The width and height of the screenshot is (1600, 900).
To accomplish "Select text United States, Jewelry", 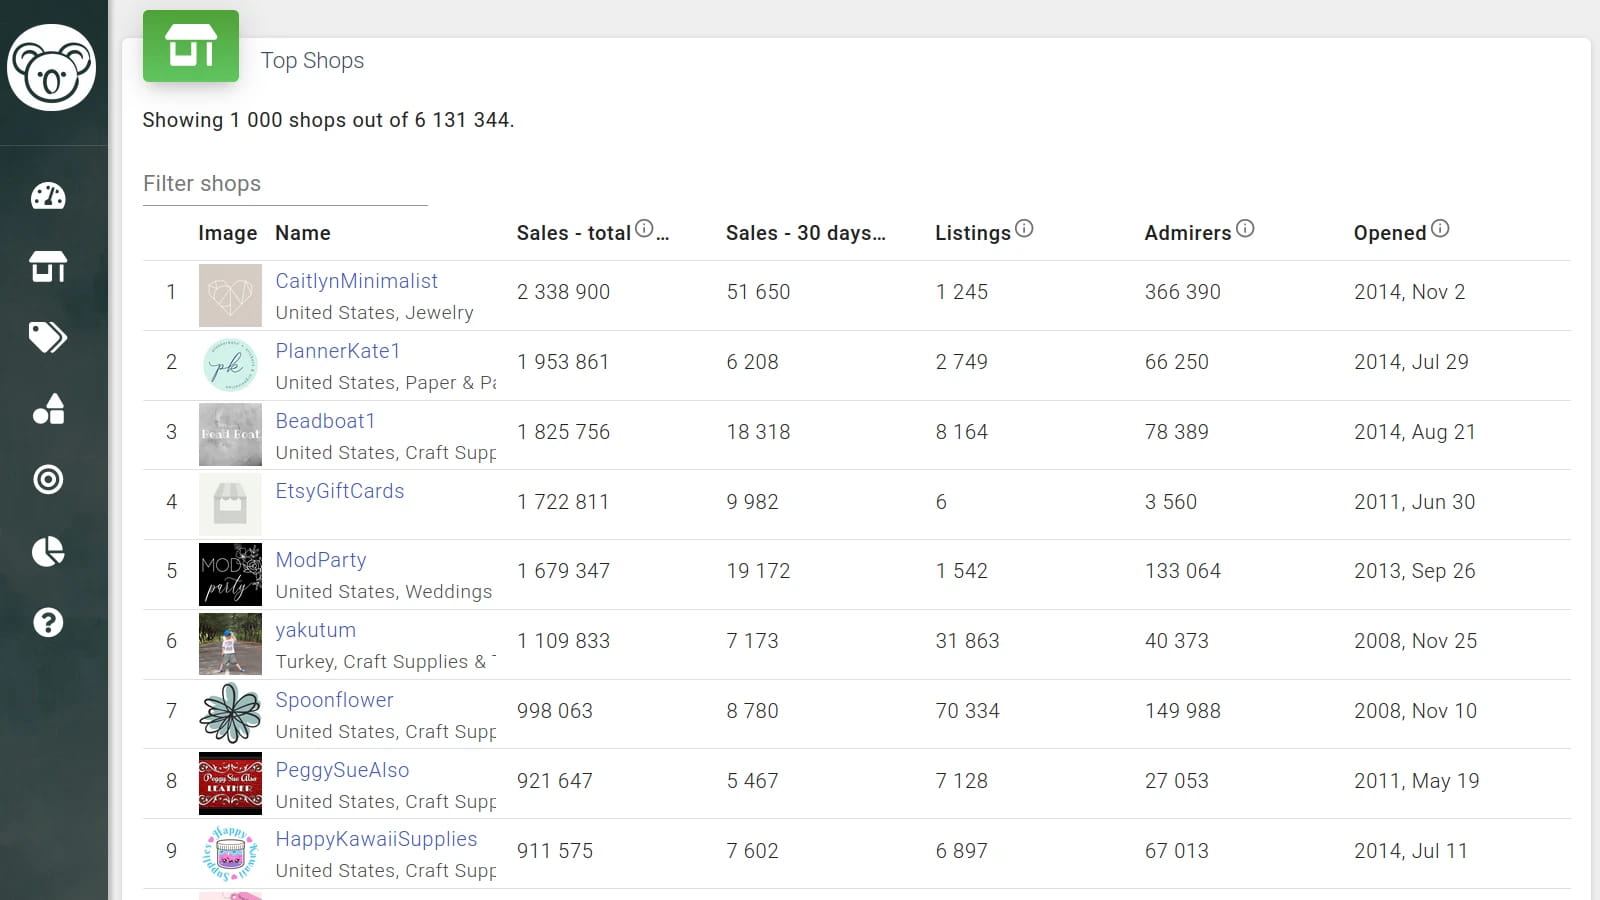I will pyautogui.click(x=375, y=313).
